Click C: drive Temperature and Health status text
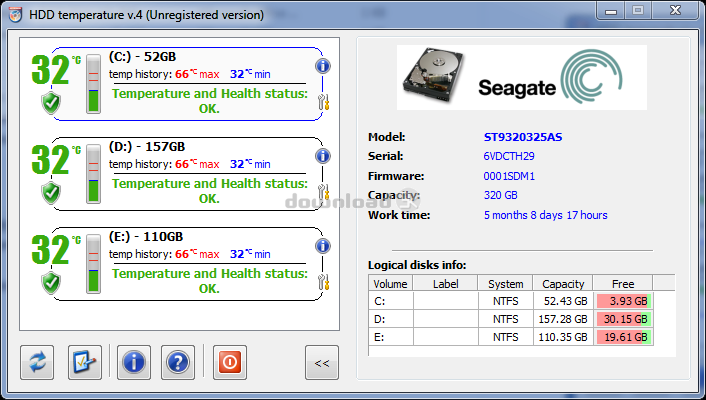Image resolution: width=706 pixels, height=400 pixels. pyautogui.click(x=210, y=101)
